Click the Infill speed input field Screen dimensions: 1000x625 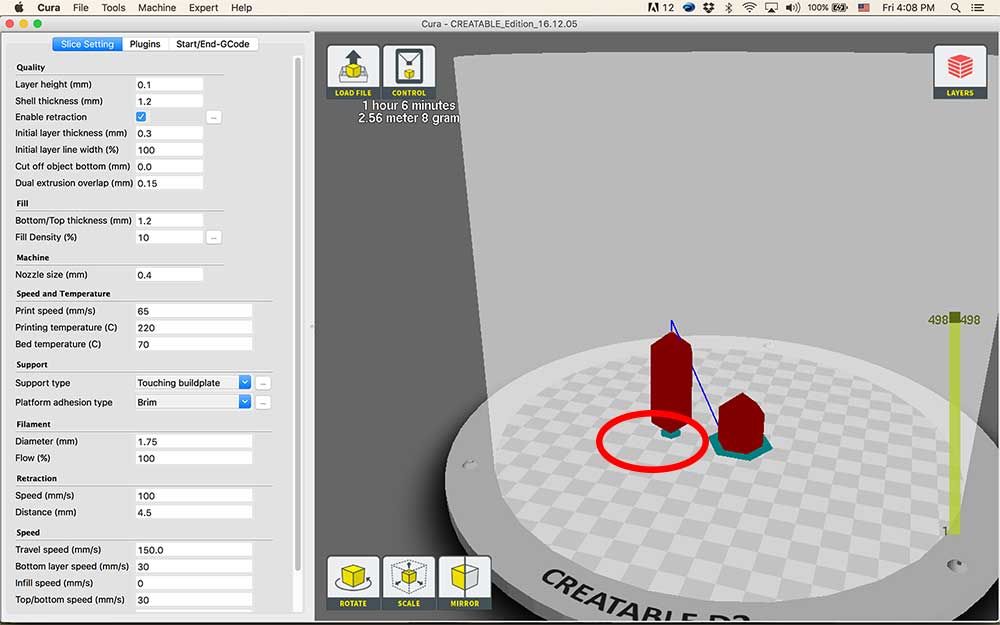pos(194,583)
